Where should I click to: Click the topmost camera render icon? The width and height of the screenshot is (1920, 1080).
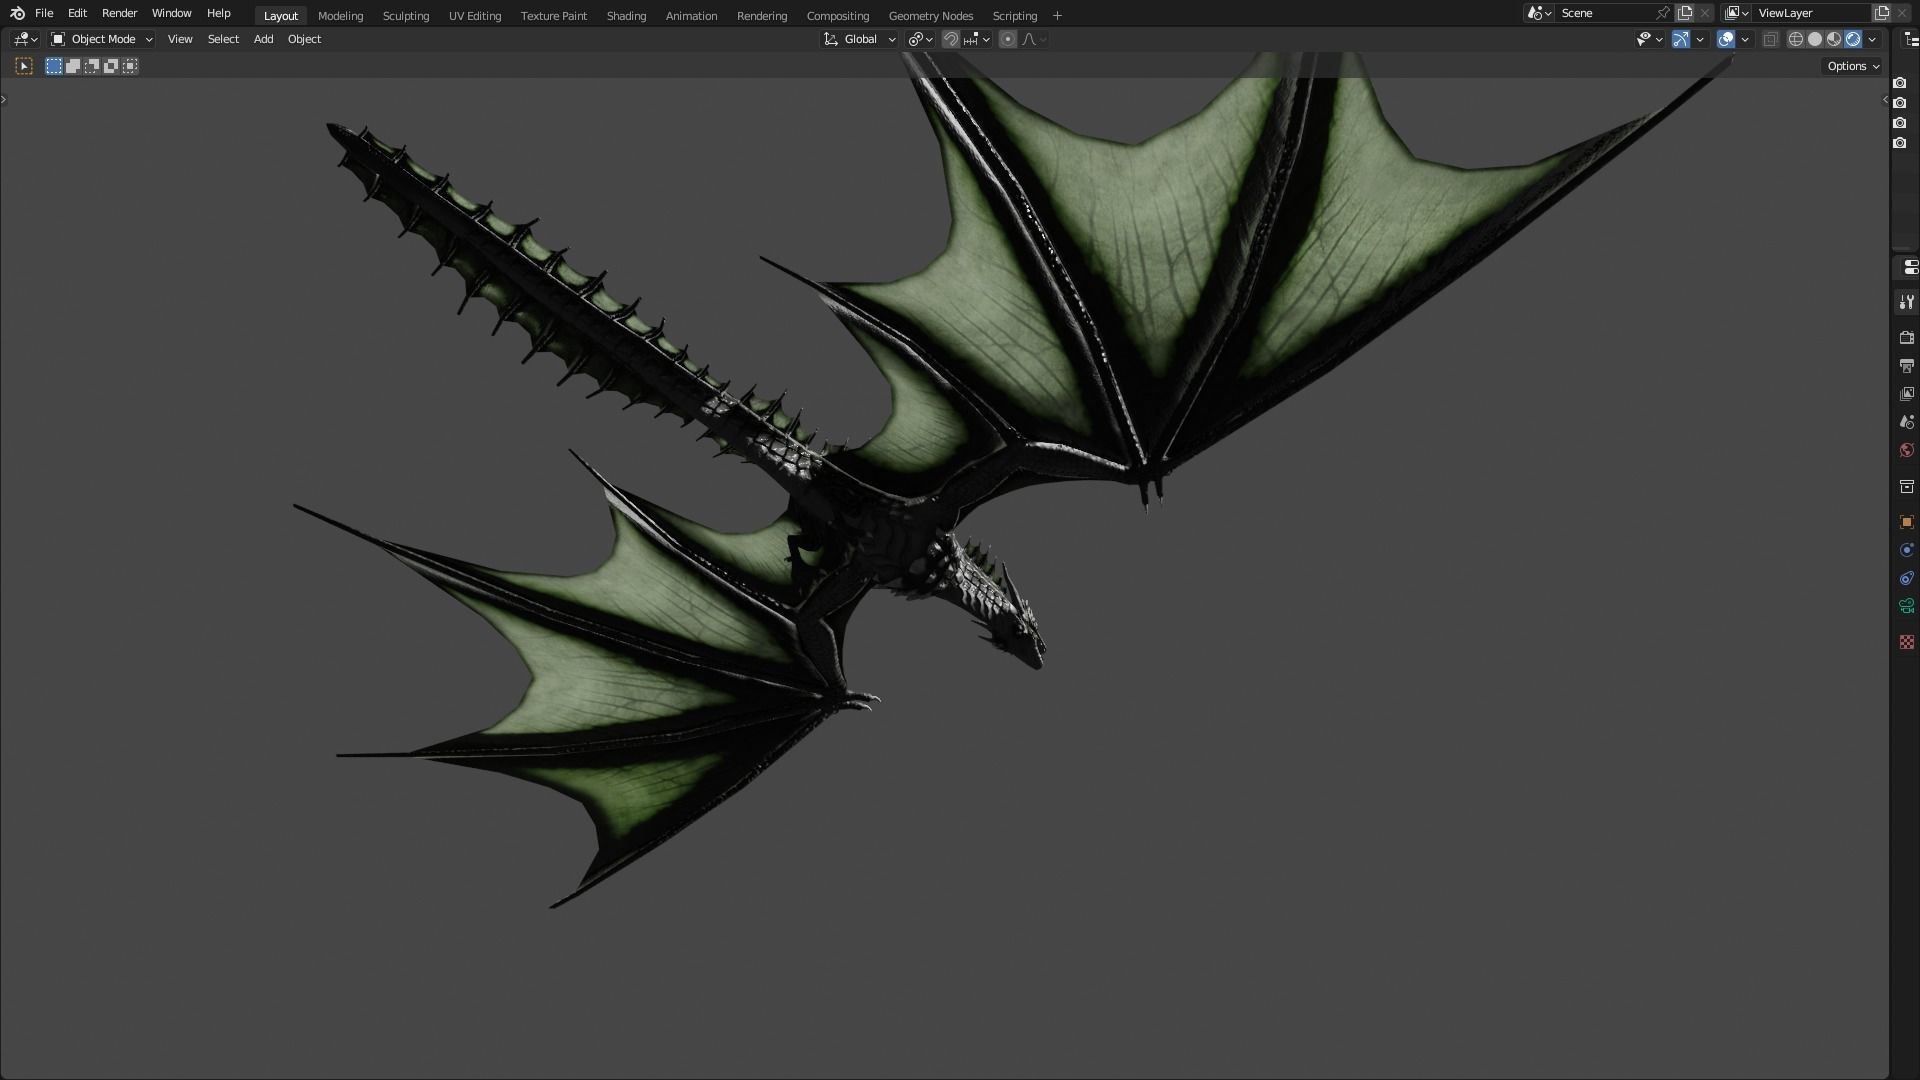(x=1900, y=83)
